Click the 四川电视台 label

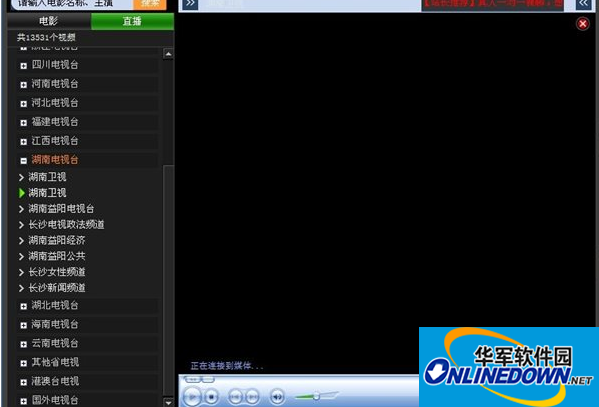coord(55,65)
